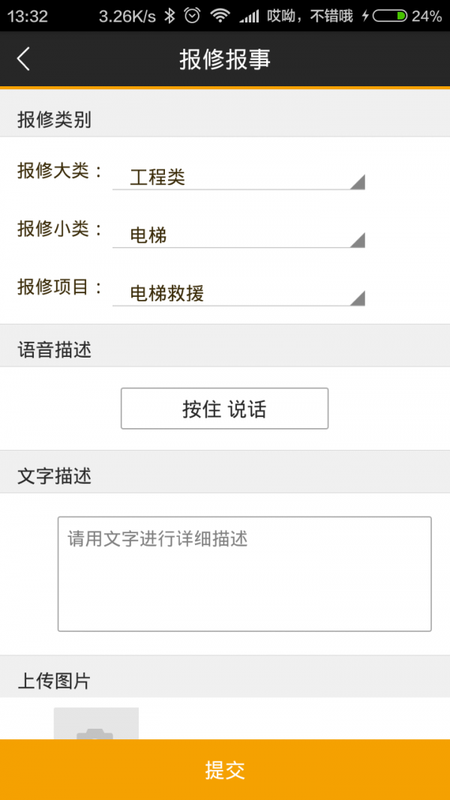Image resolution: width=450 pixels, height=800 pixels.
Task: Click the dropdown triangle beside 电梯救援
Action: (358, 298)
